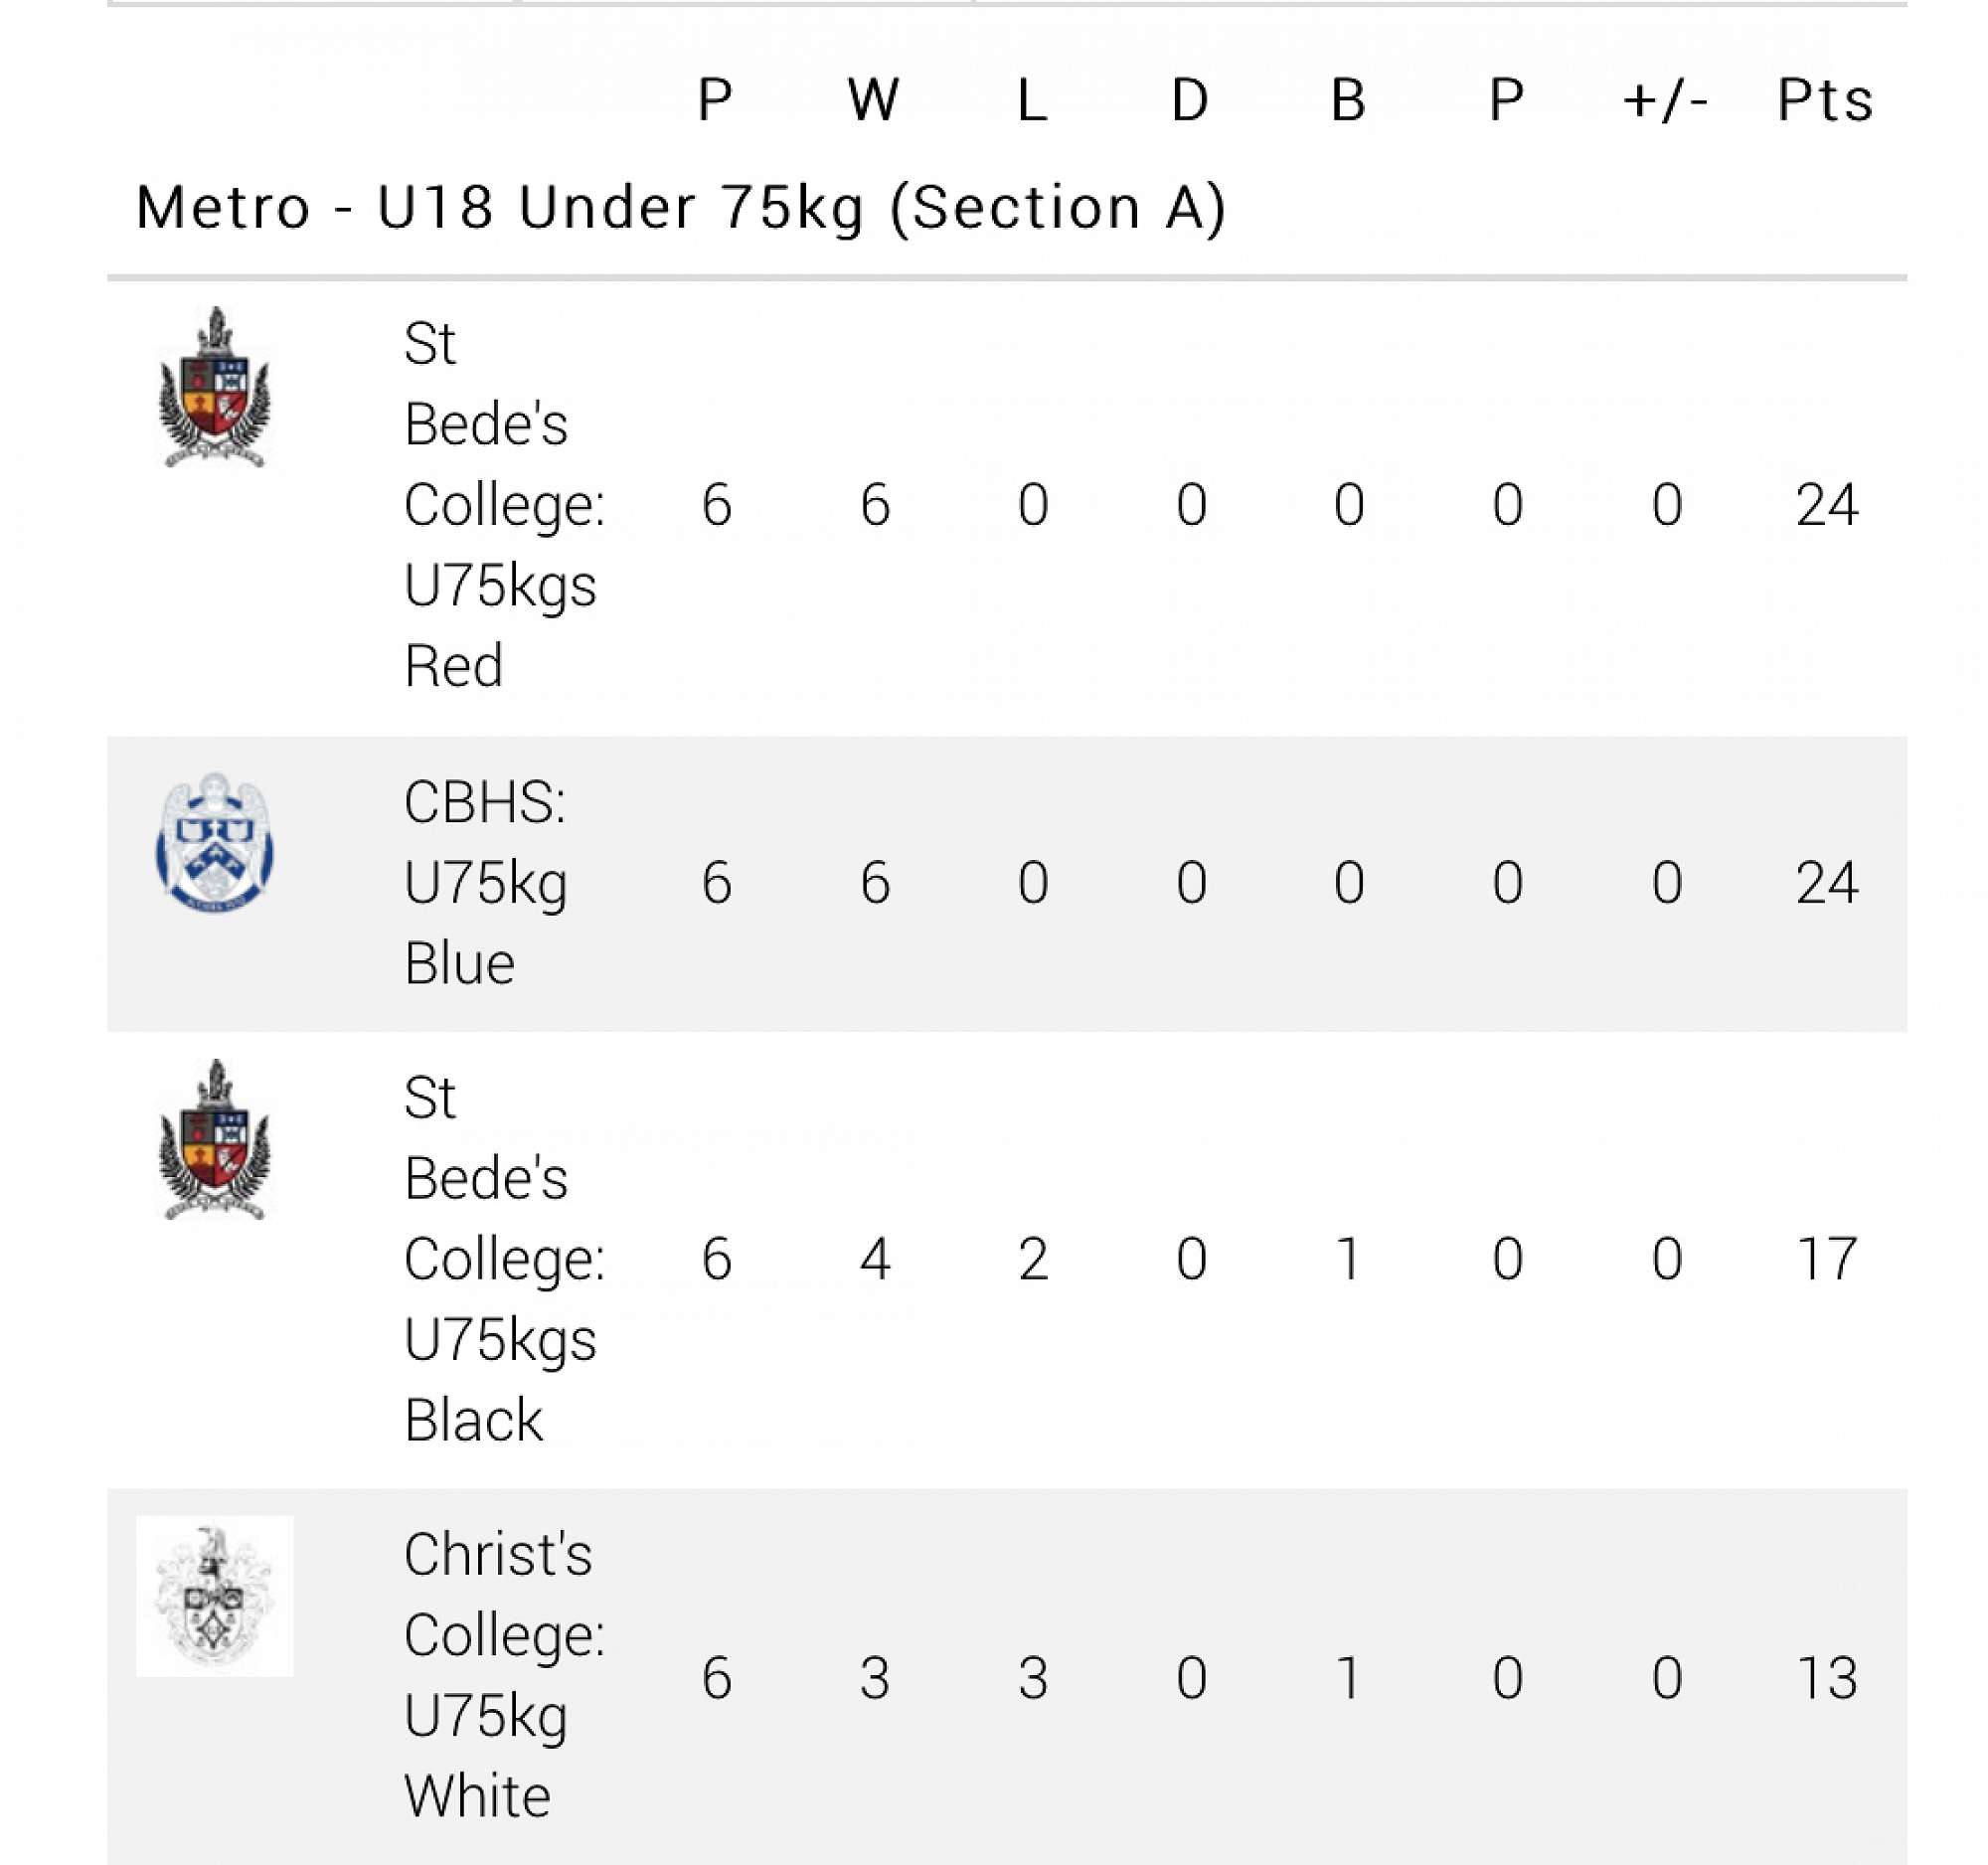Image resolution: width=1988 pixels, height=1865 pixels.
Task: Click the 13 points value for Christ's College
Action: click(1826, 1677)
